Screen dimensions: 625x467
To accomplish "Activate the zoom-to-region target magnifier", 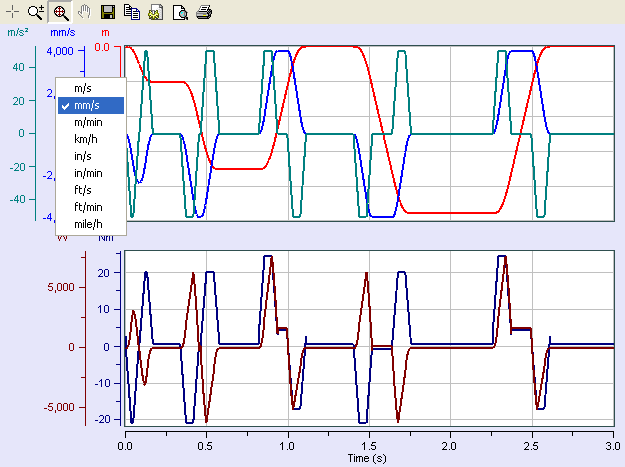I will click(x=60, y=13).
